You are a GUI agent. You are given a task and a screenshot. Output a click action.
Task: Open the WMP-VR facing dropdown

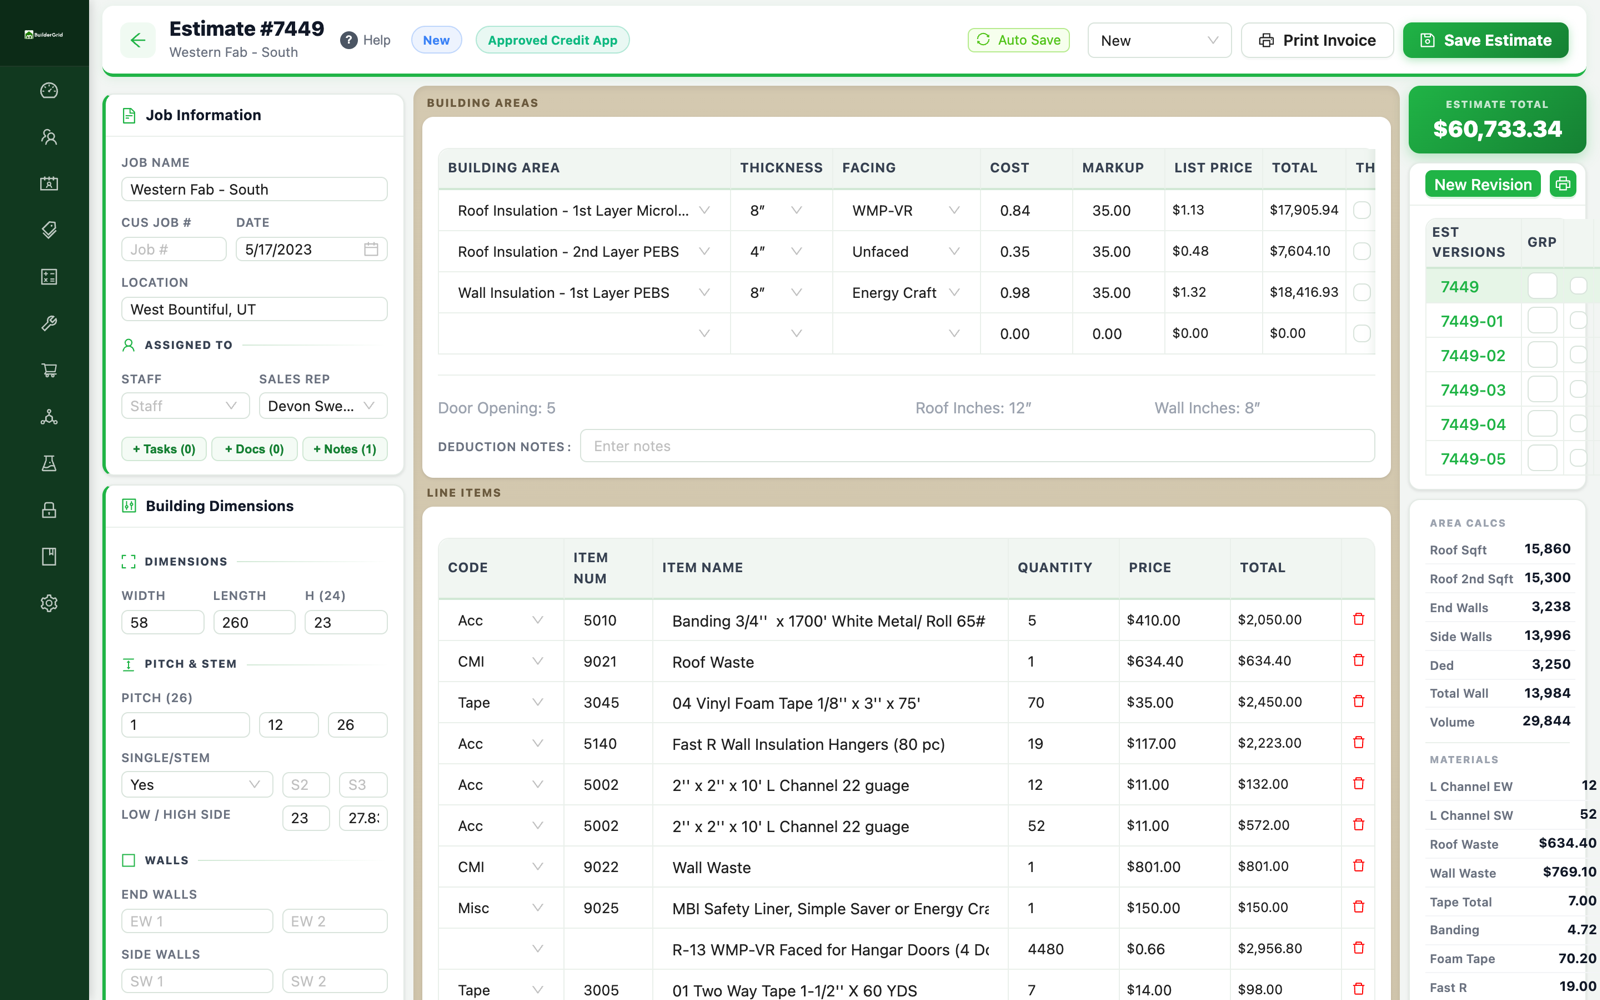coord(906,210)
